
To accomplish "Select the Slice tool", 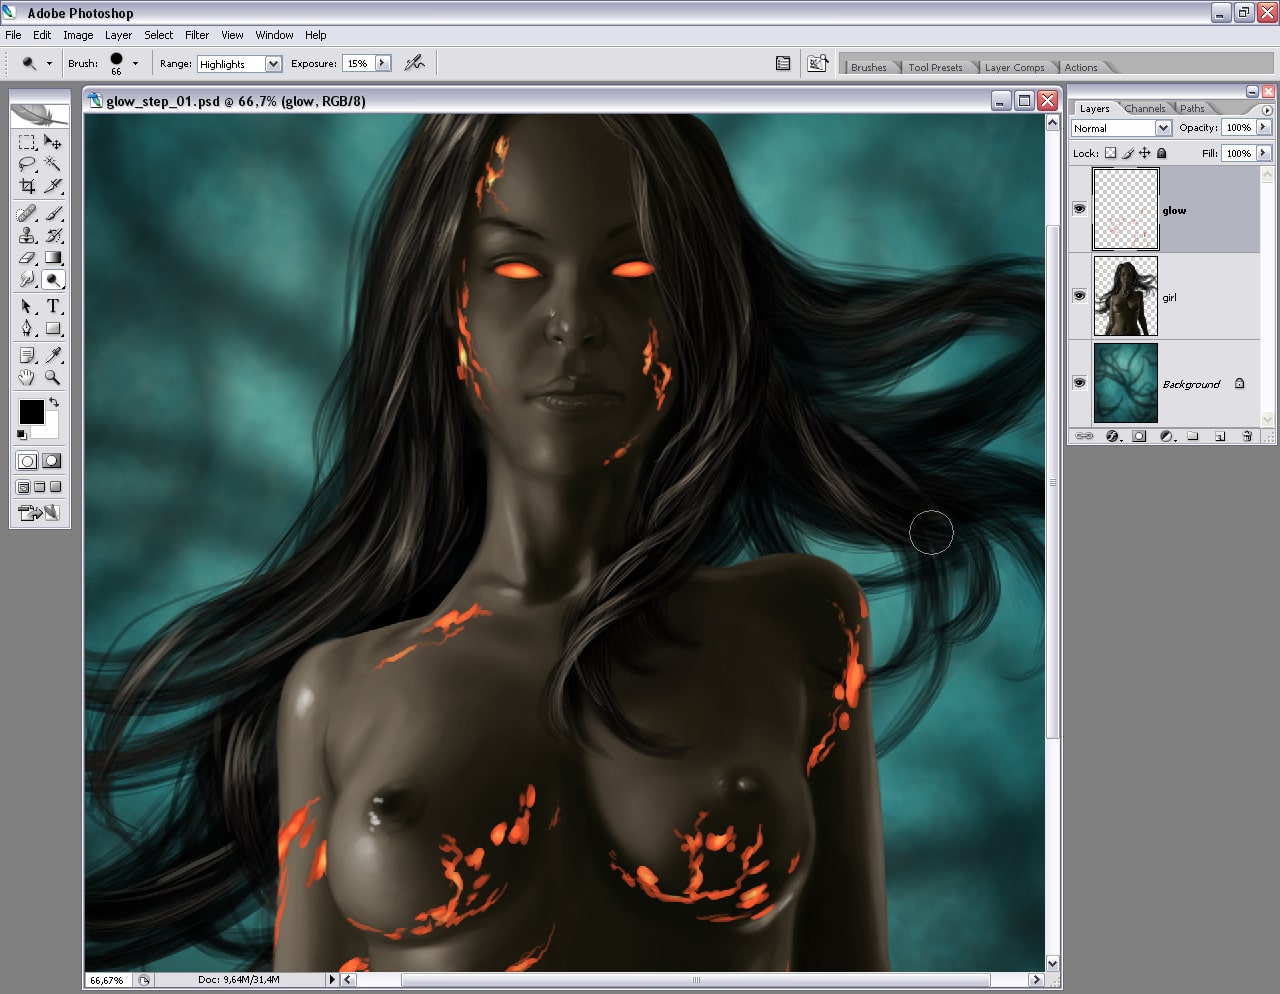I will (53, 186).
